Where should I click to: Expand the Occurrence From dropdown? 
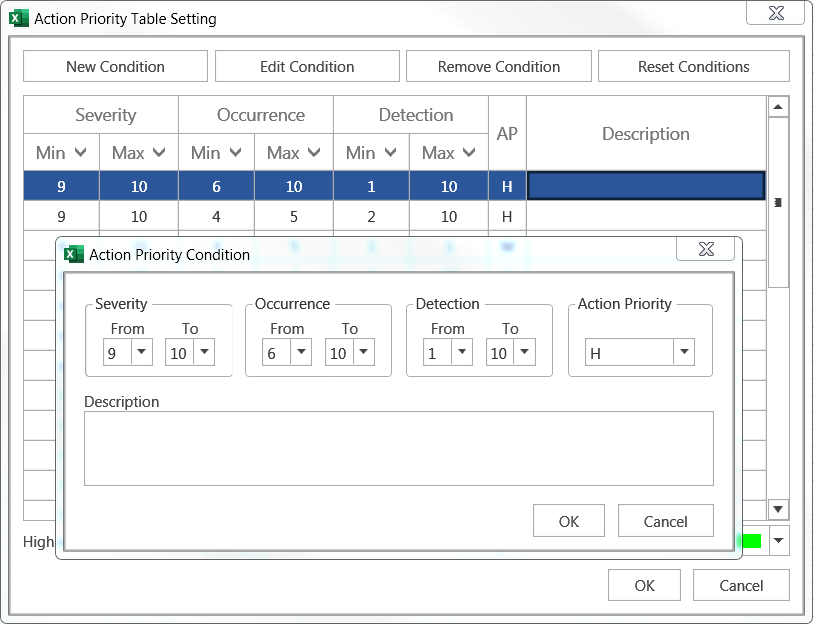pos(301,352)
